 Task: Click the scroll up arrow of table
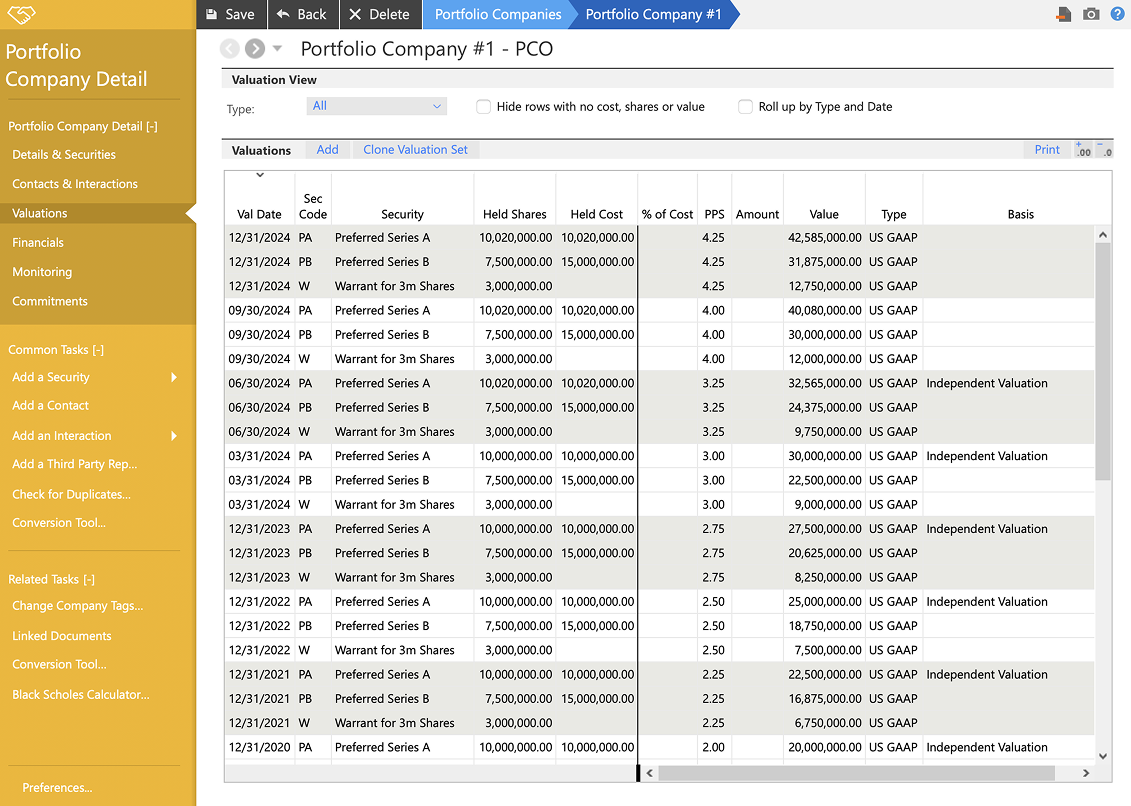pyautogui.click(x=1102, y=235)
